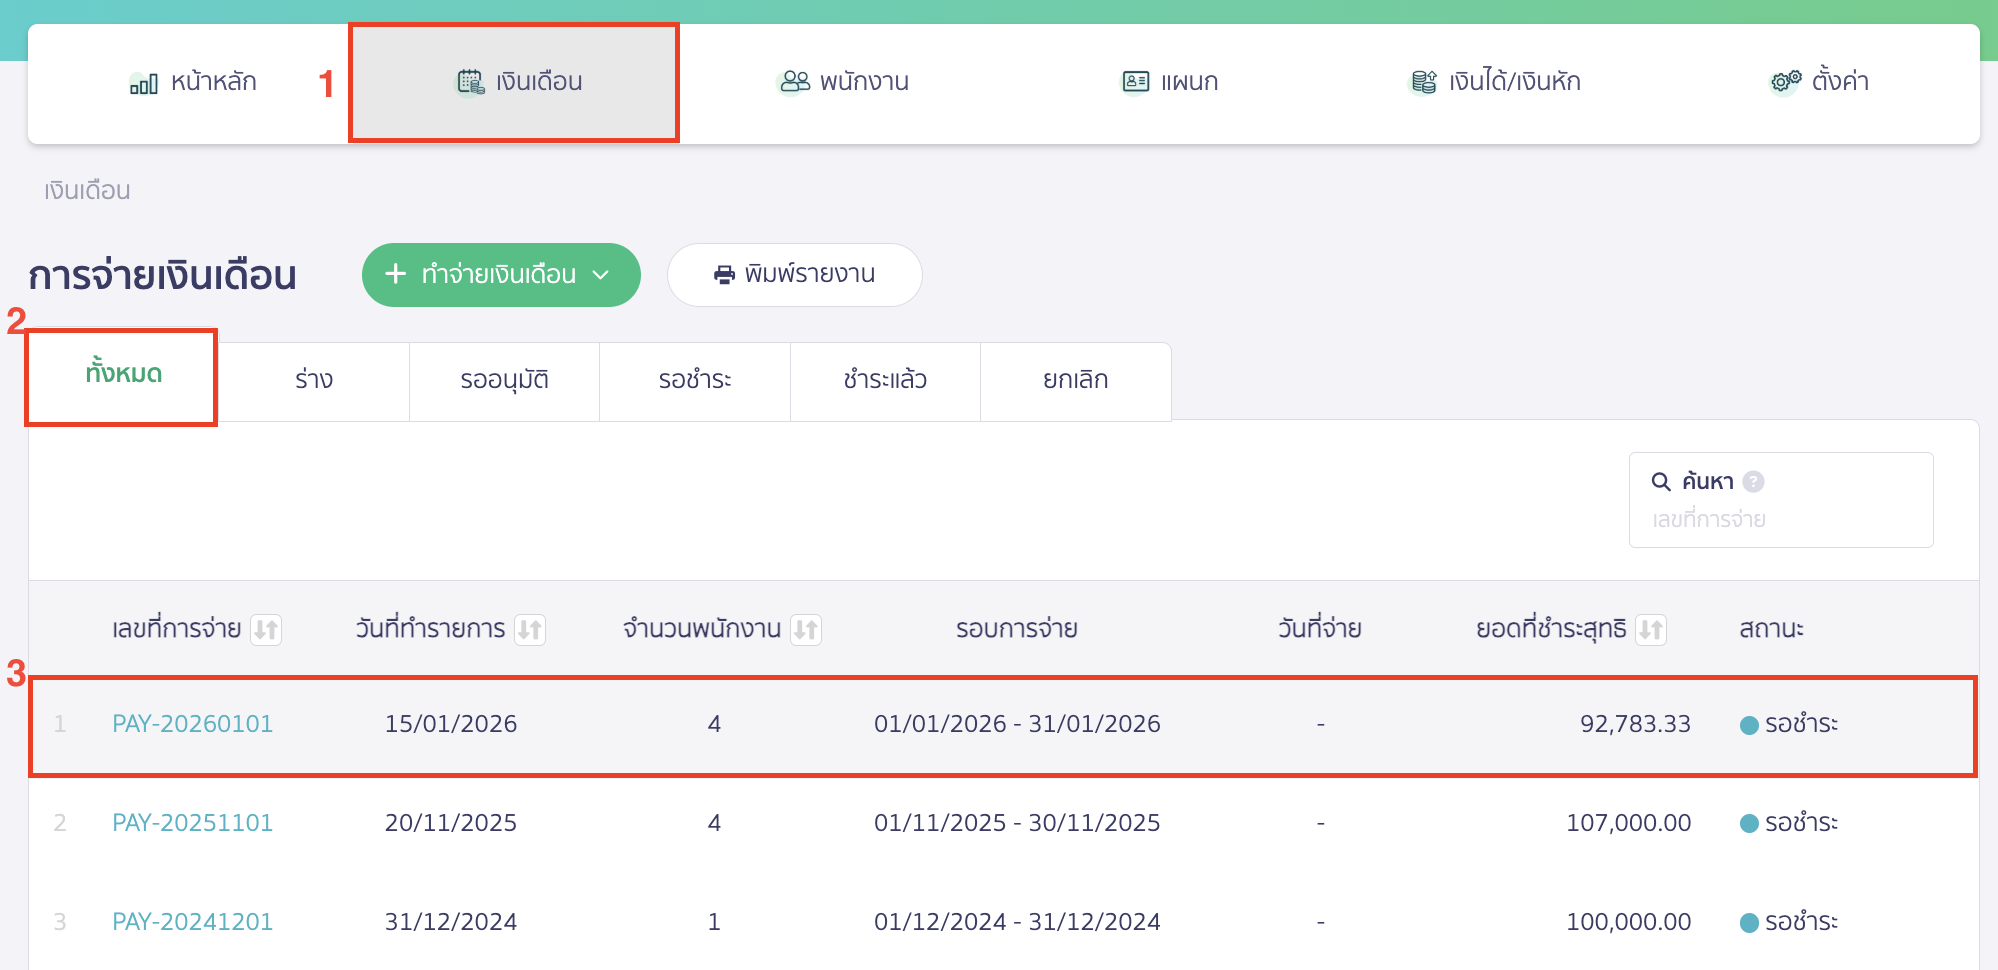Open payment record PAY-20260101
Screen dimensions: 1998x970
(192, 723)
